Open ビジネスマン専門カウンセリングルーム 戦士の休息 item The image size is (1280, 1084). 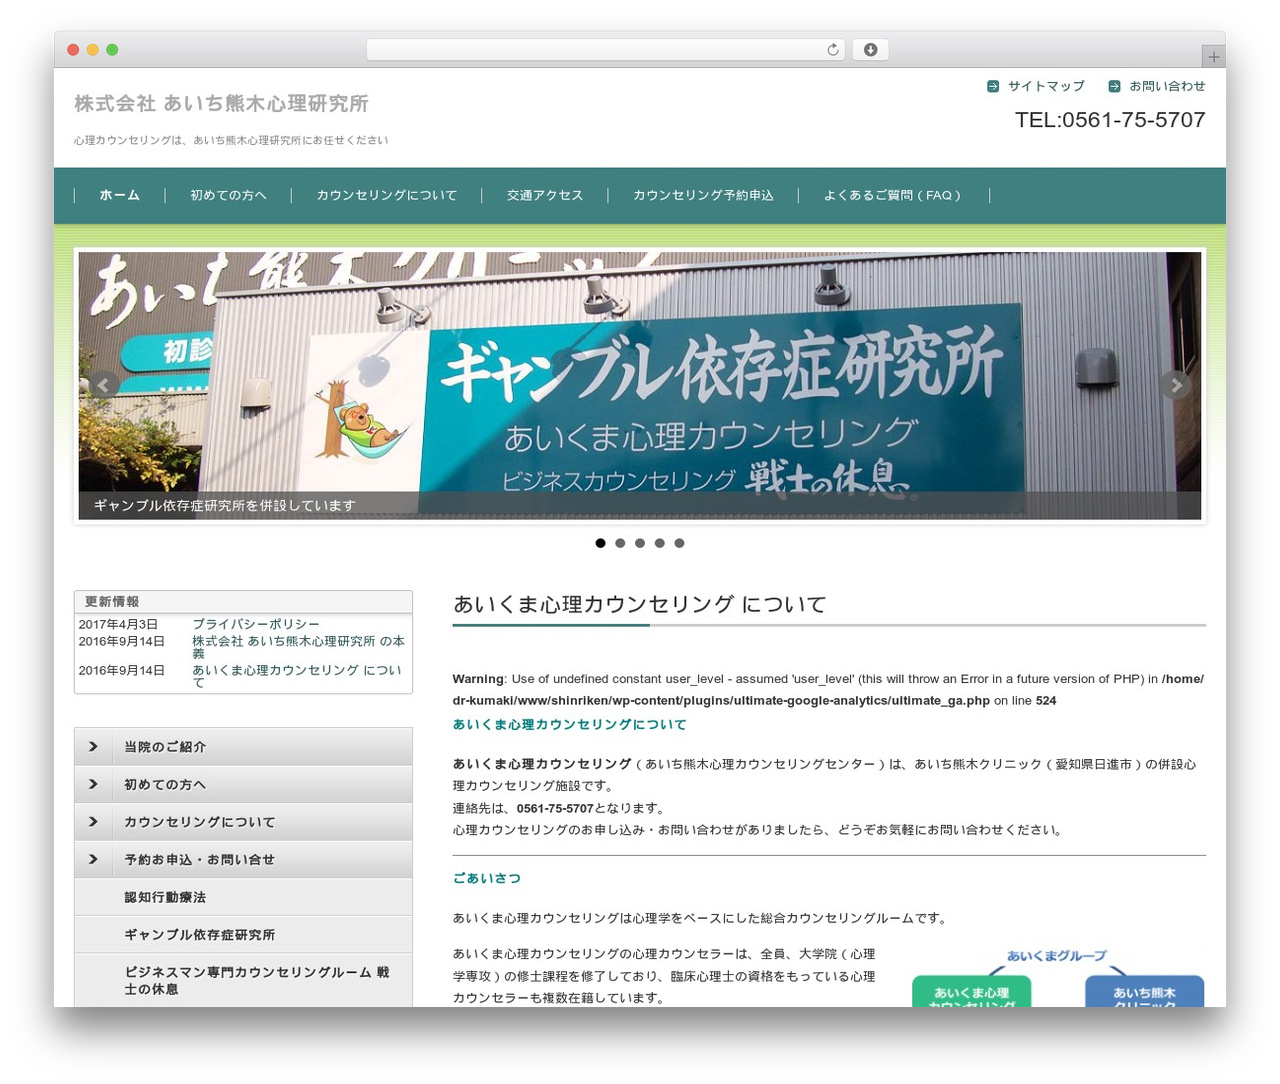click(243, 980)
